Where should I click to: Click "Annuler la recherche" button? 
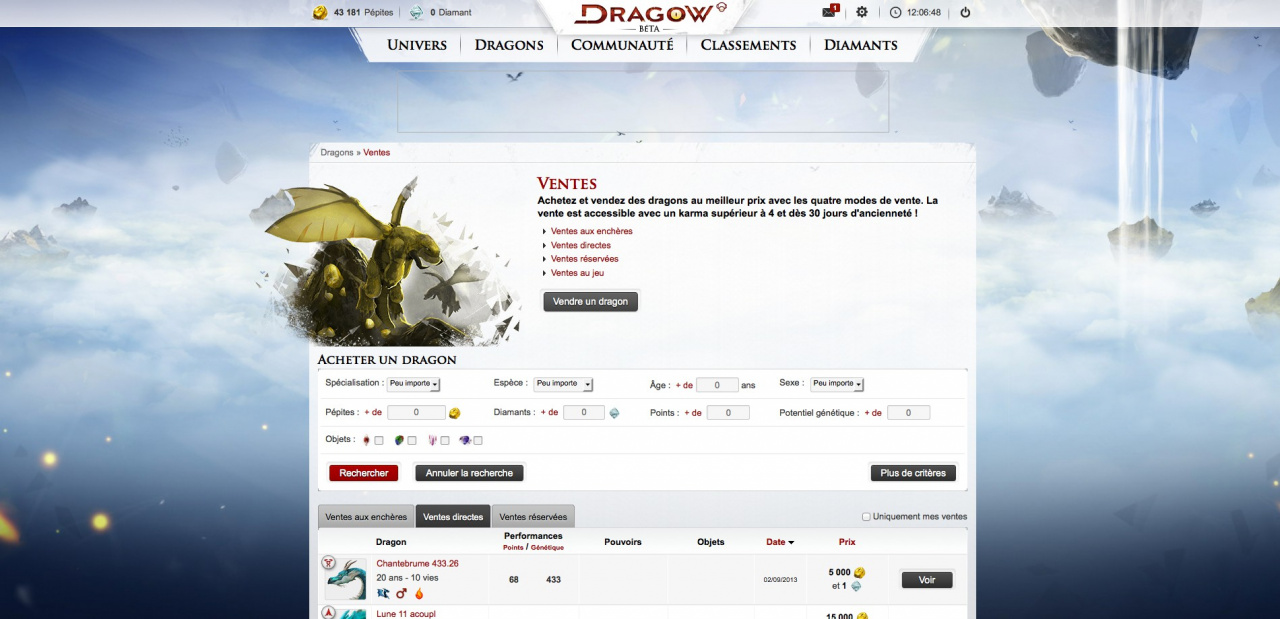pyautogui.click(x=469, y=473)
